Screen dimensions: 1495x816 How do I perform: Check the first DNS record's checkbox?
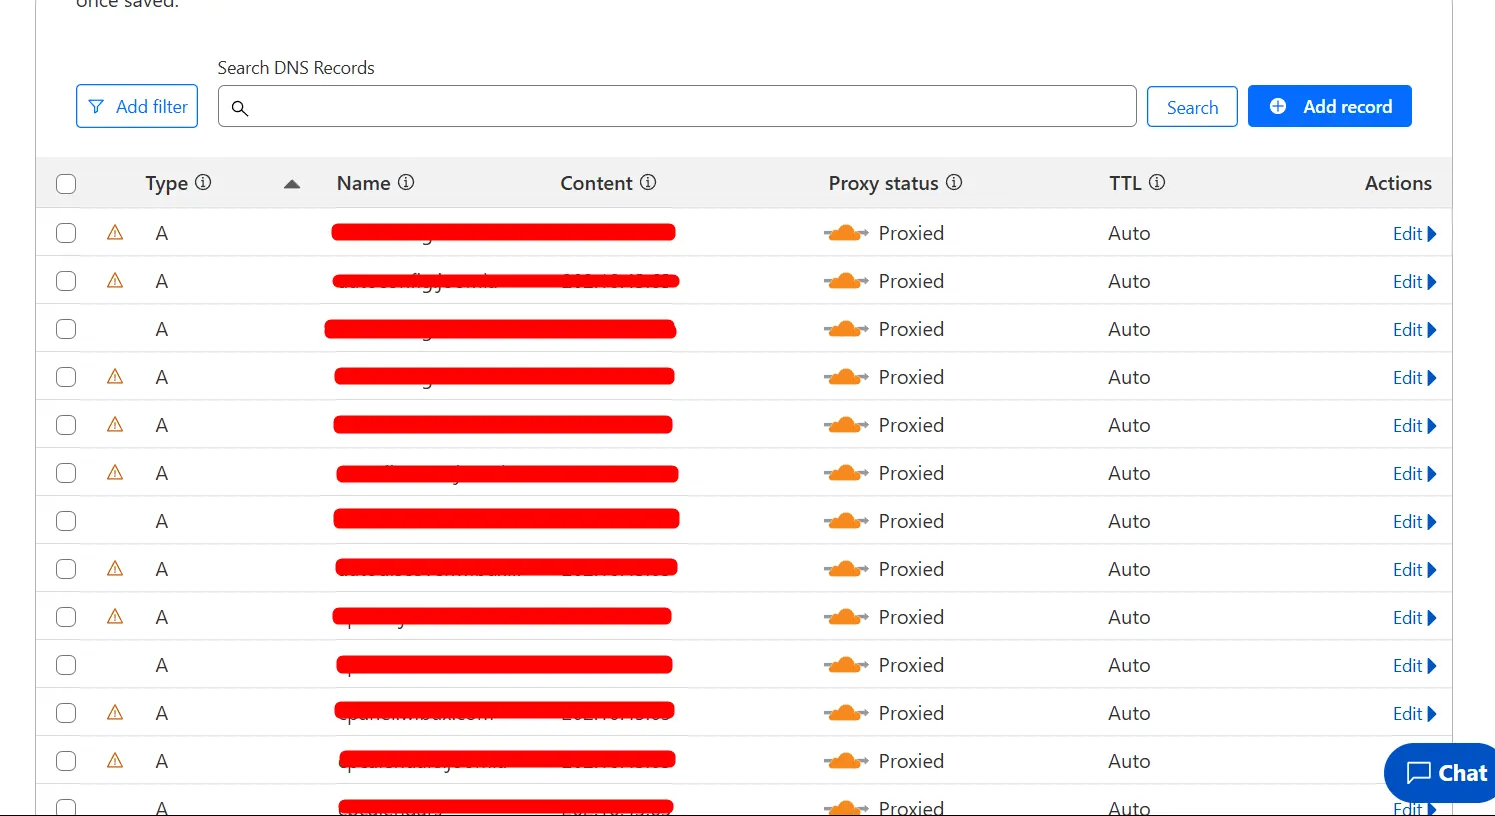pyautogui.click(x=66, y=233)
